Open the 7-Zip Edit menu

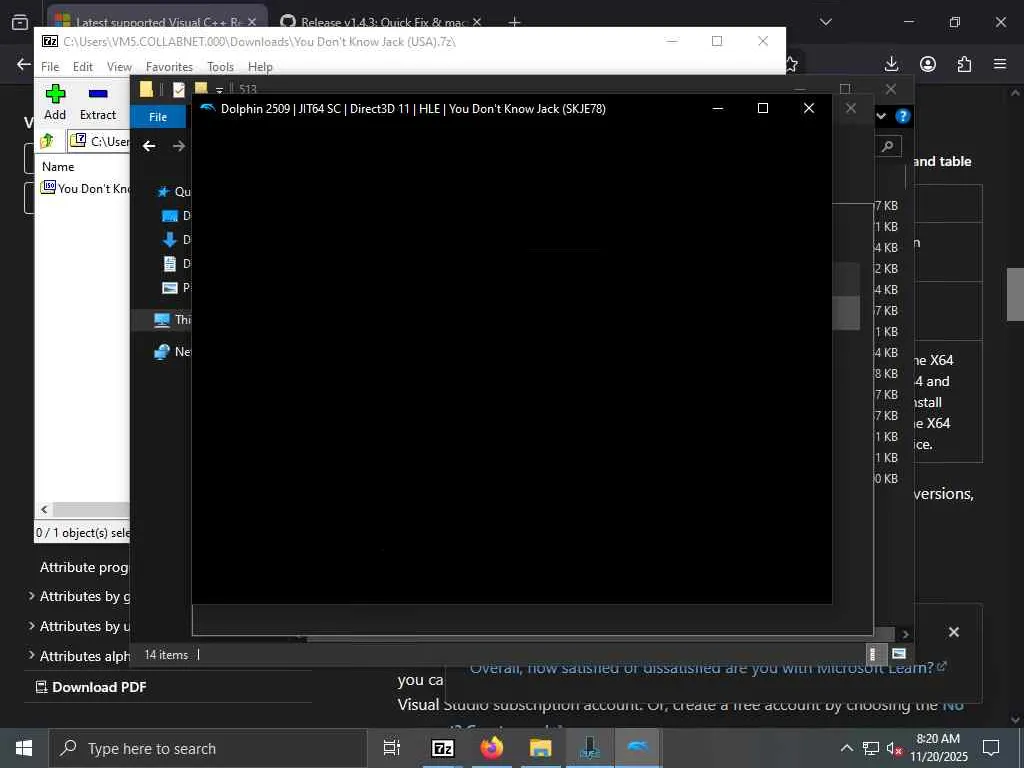point(83,67)
